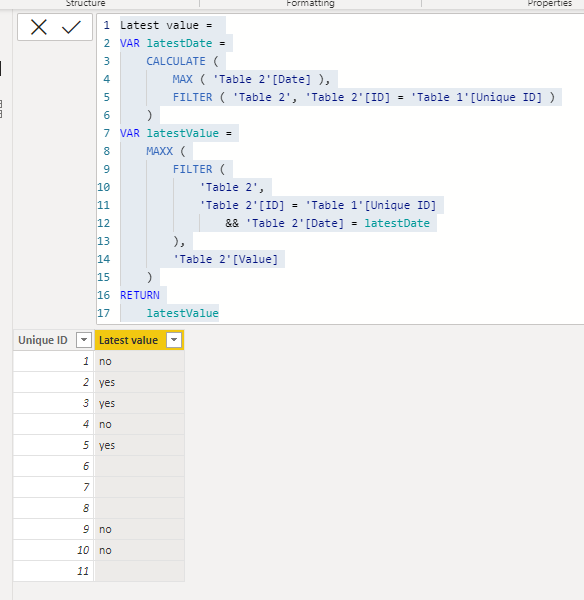Open the Unique ID column filter dropdown

click(84, 340)
